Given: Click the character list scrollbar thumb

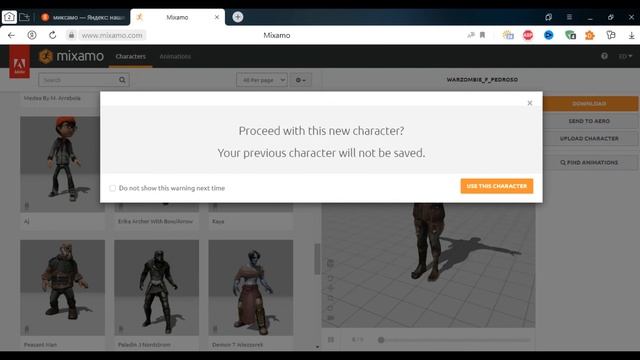Looking at the screenshot, I should [317, 259].
